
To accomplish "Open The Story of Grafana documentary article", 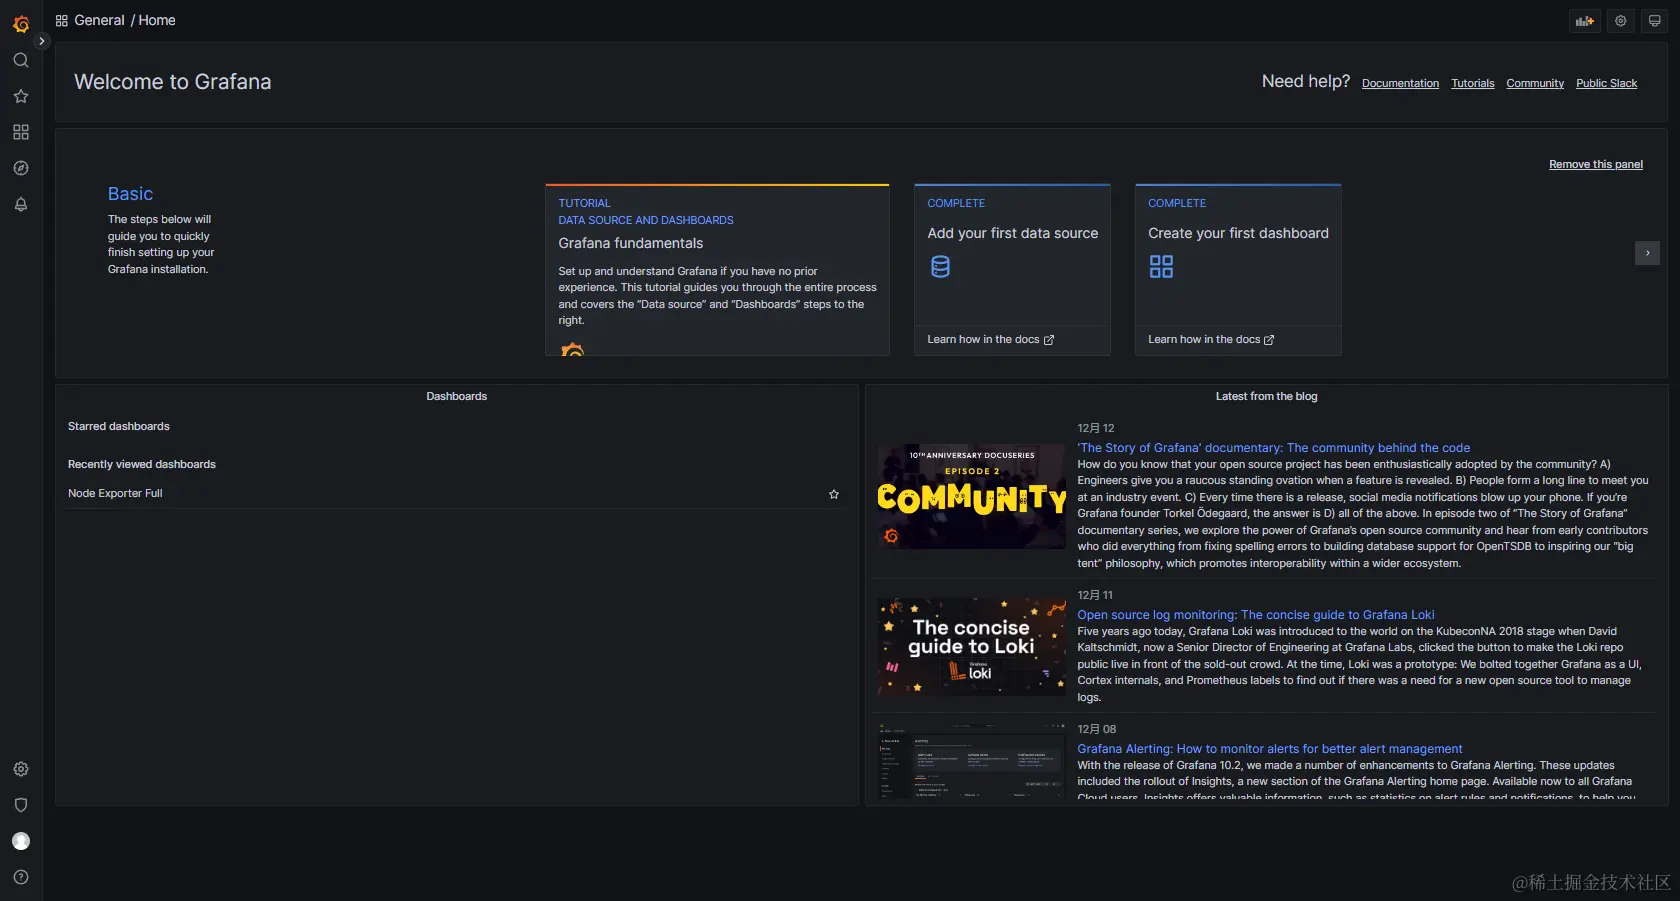I will (1273, 448).
